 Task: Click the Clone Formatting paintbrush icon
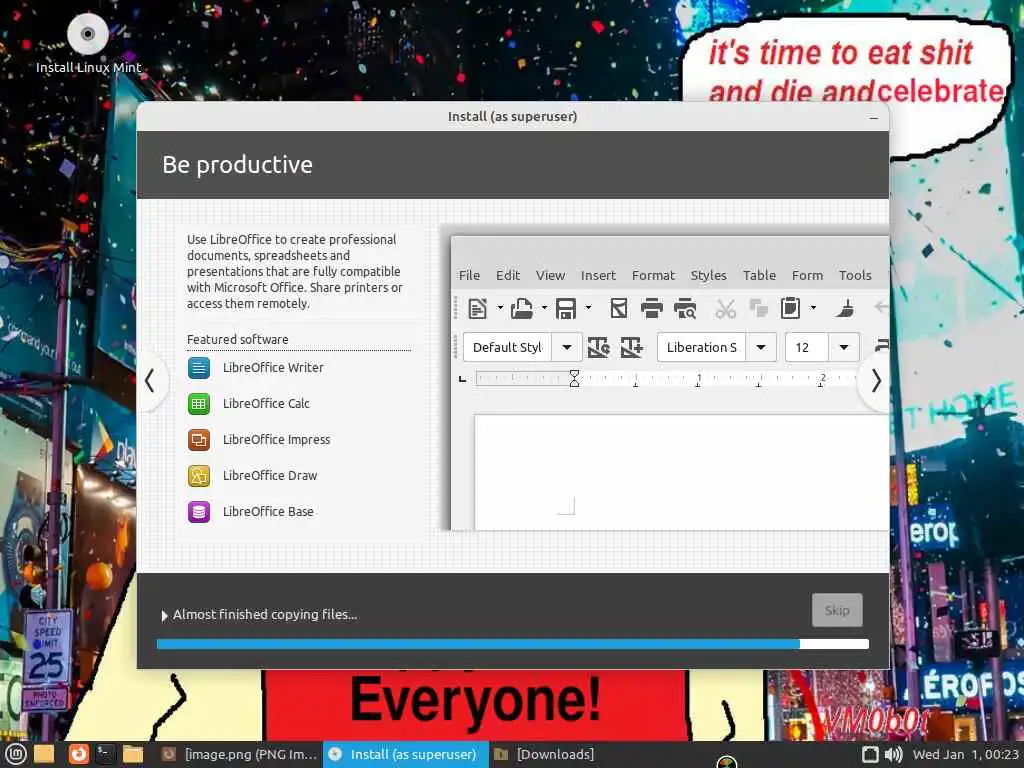(844, 308)
